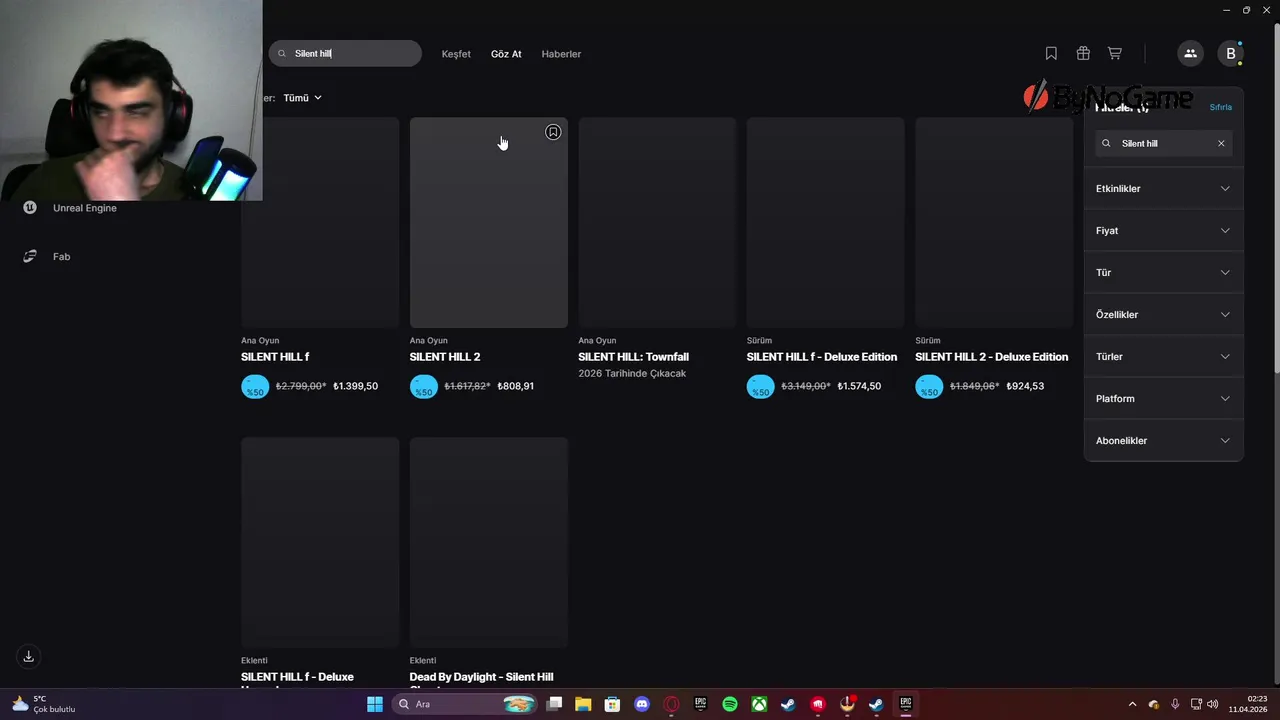
Task: Click the ₺924,53 price of Deluxe Edition
Action: click(1025, 386)
